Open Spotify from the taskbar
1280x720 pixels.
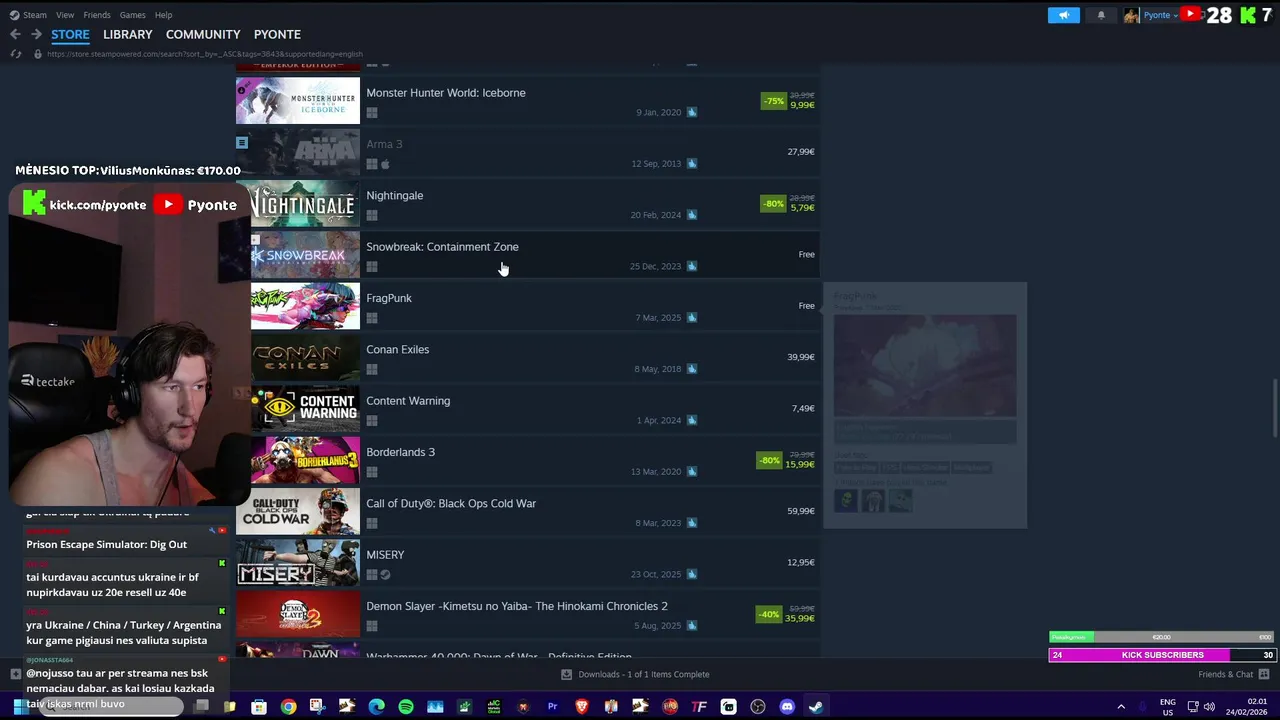point(406,707)
